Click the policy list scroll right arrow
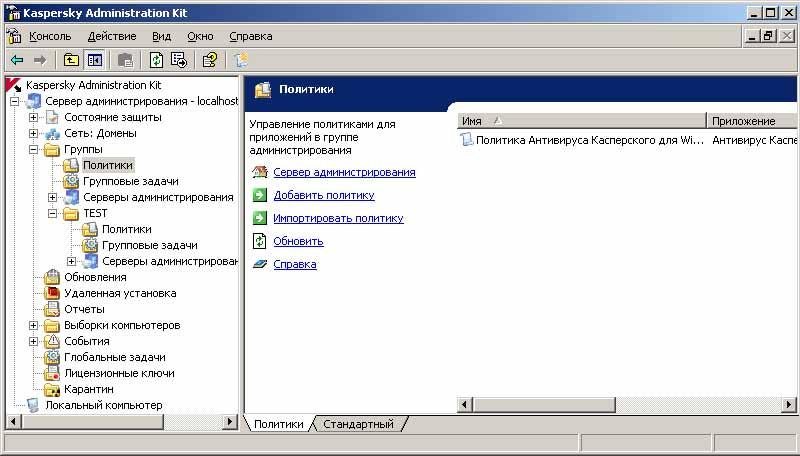The width and height of the screenshot is (800, 456). [789, 405]
